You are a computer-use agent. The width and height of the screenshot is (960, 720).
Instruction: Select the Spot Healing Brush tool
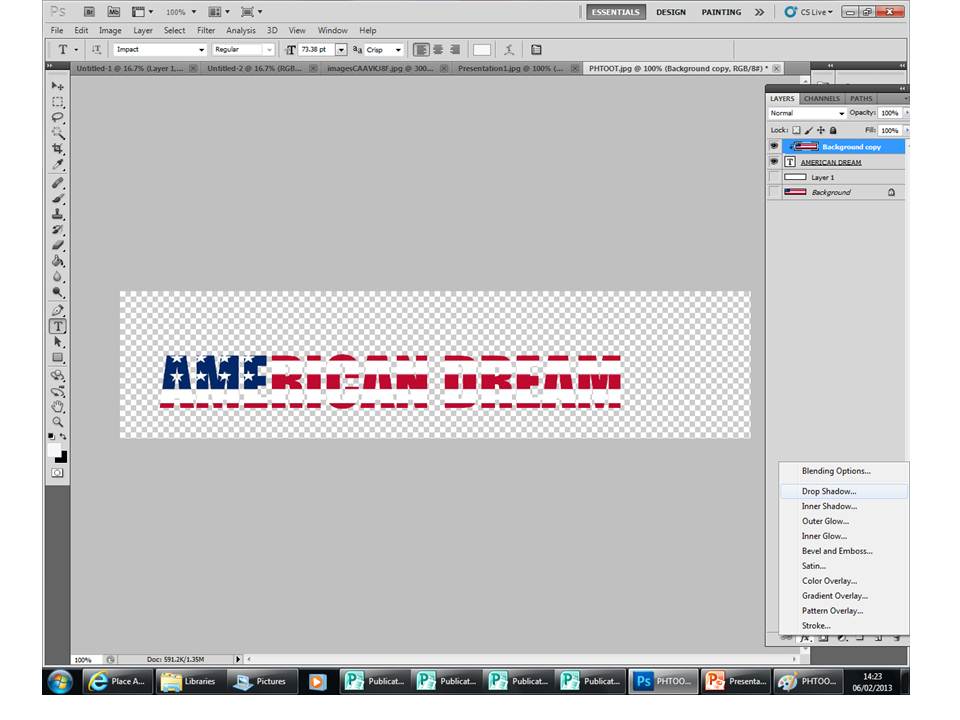coord(58,183)
